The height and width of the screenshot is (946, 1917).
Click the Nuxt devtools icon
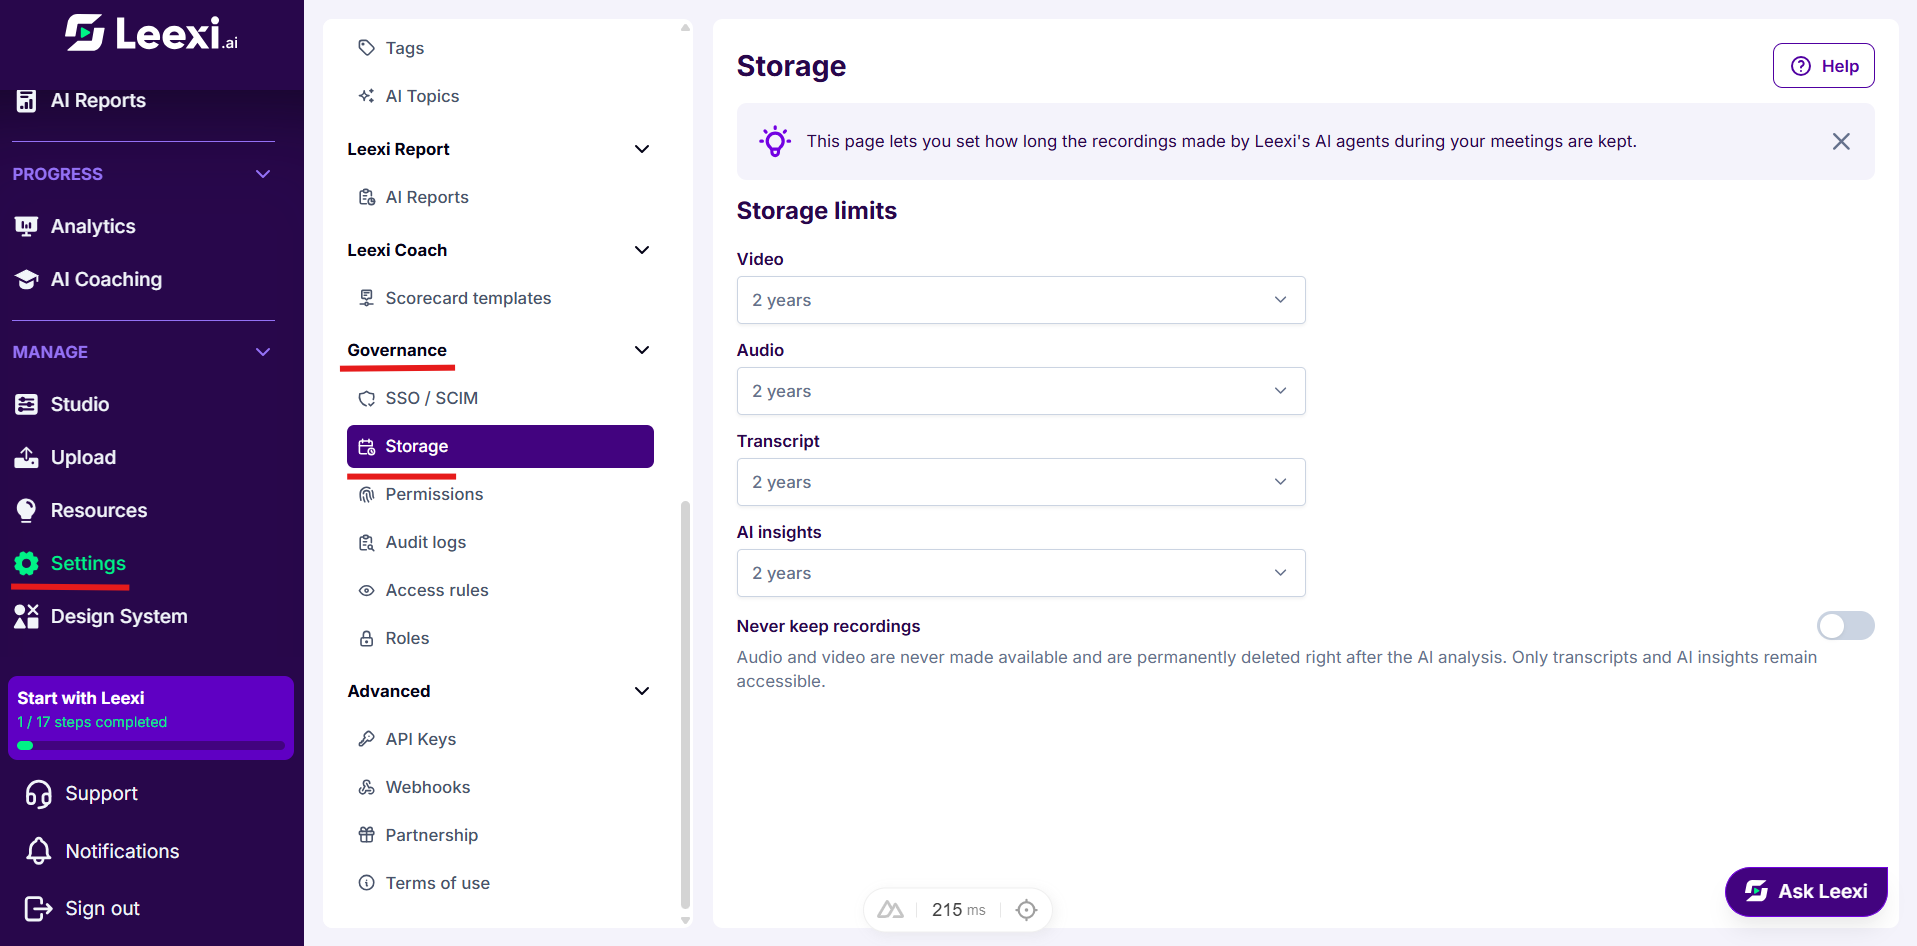pos(890,910)
